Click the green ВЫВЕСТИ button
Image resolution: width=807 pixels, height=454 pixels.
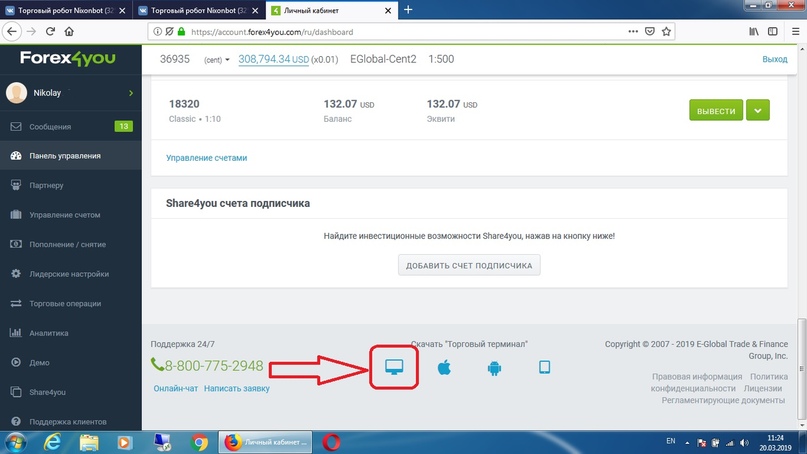[x=716, y=110]
